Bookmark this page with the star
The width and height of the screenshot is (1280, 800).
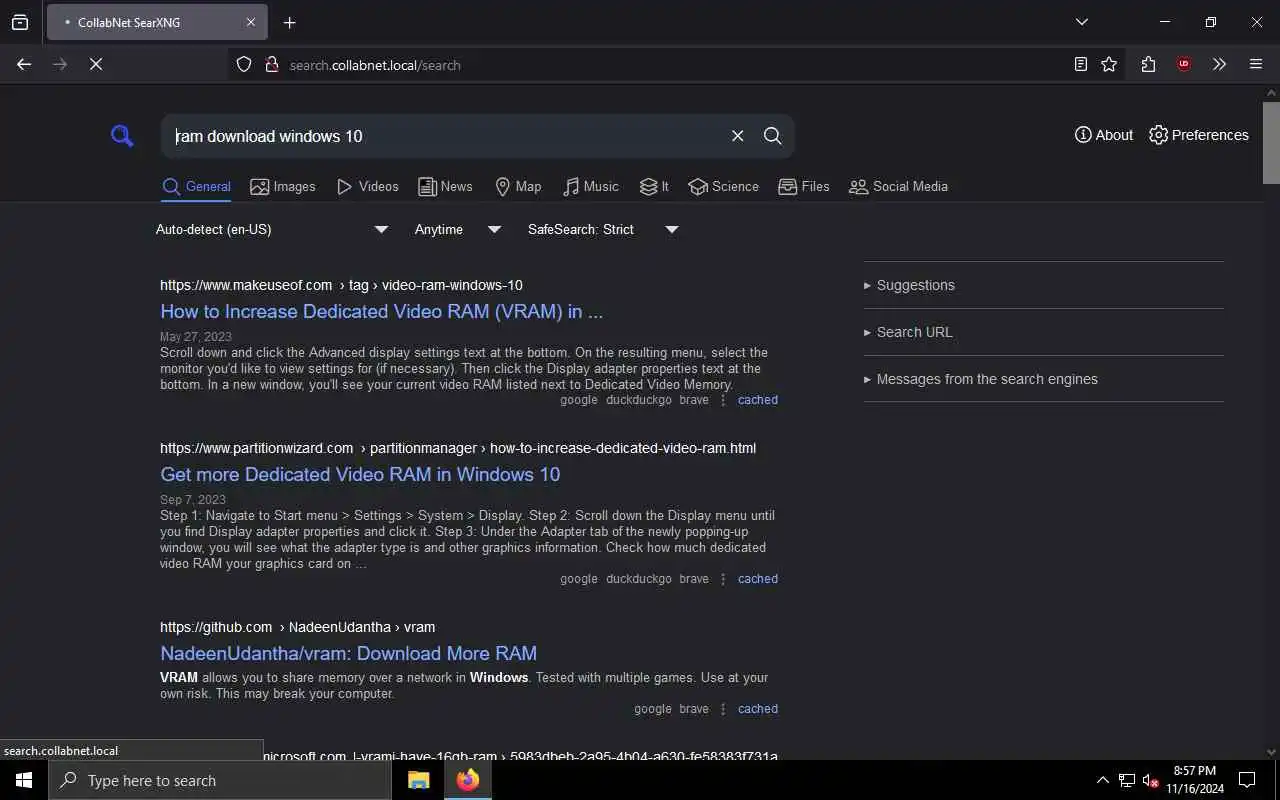coord(1109,64)
